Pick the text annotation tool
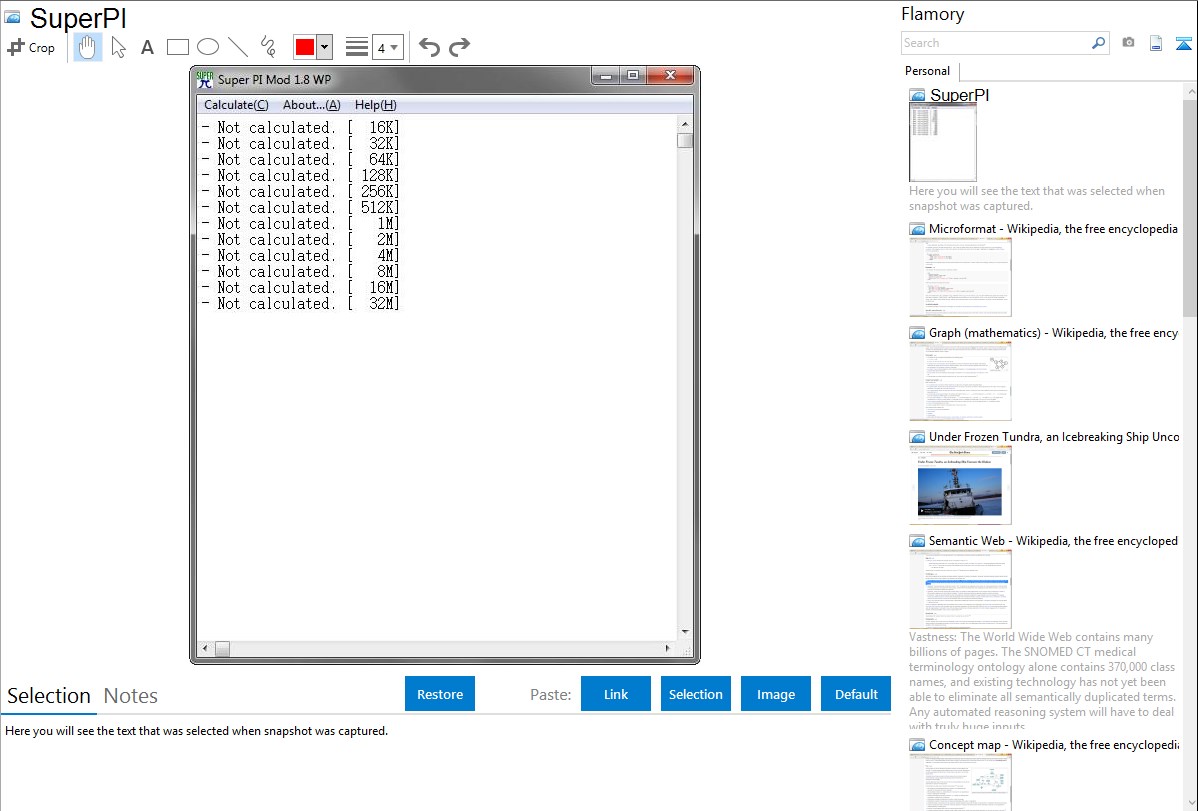 point(147,47)
